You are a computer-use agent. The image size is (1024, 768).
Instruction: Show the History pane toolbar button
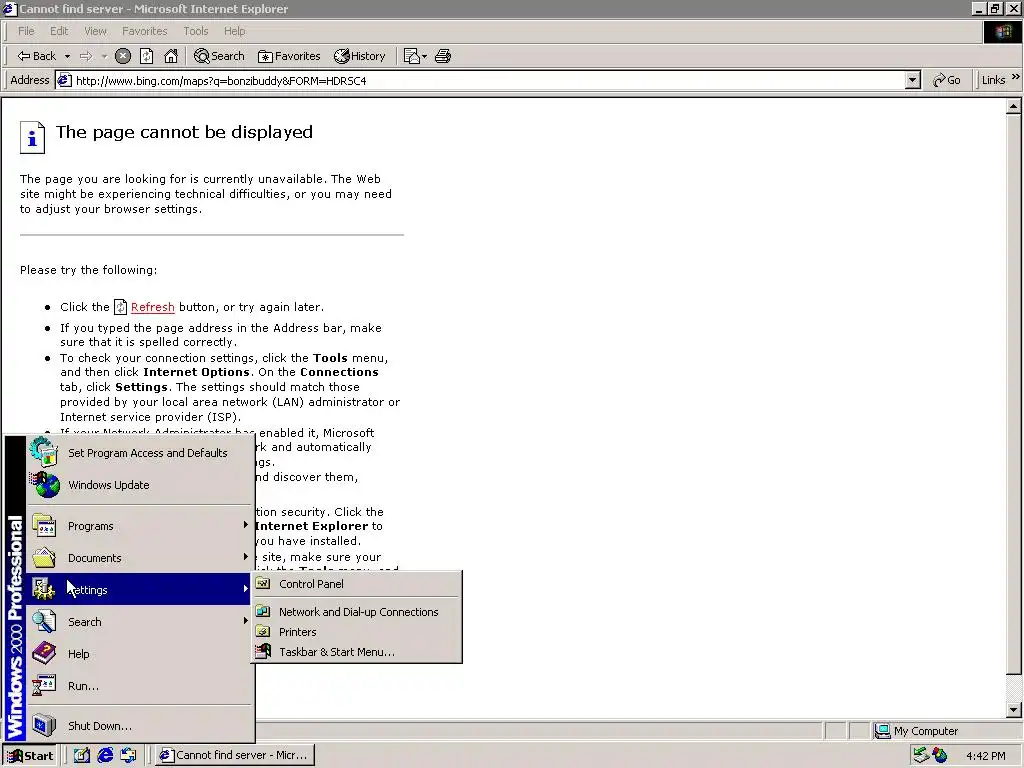pyautogui.click(x=360, y=56)
